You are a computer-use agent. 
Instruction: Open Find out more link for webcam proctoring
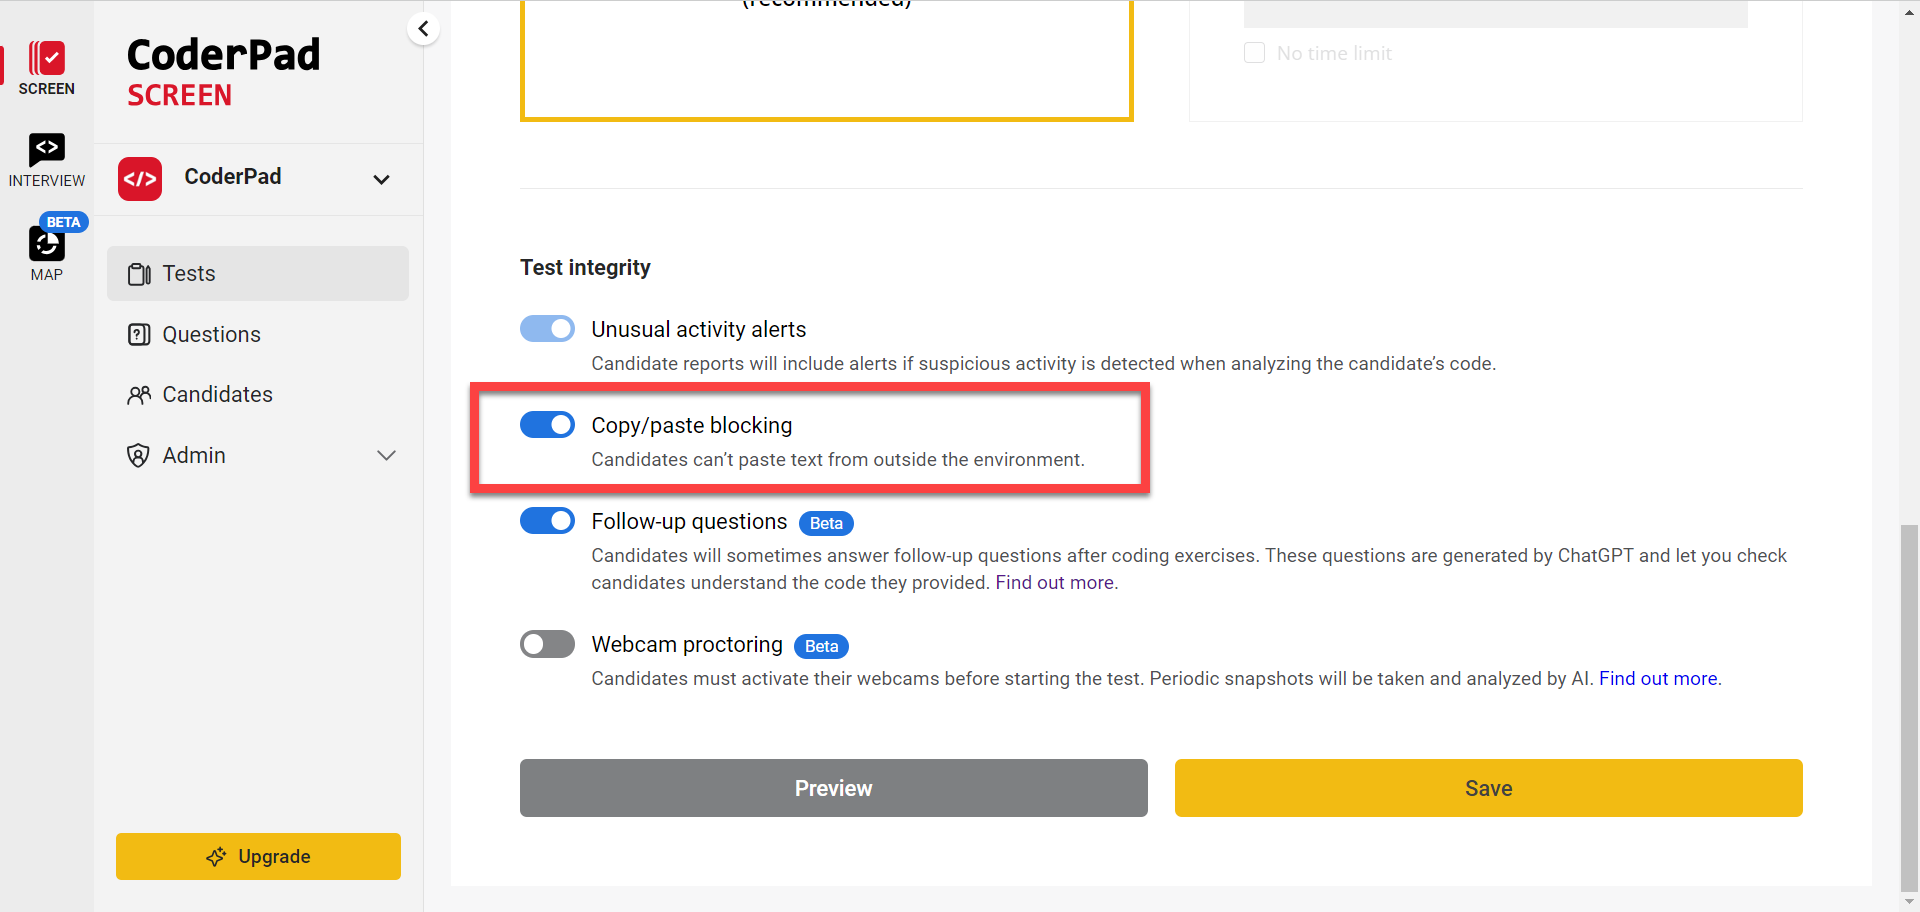[x=1658, y=679]
